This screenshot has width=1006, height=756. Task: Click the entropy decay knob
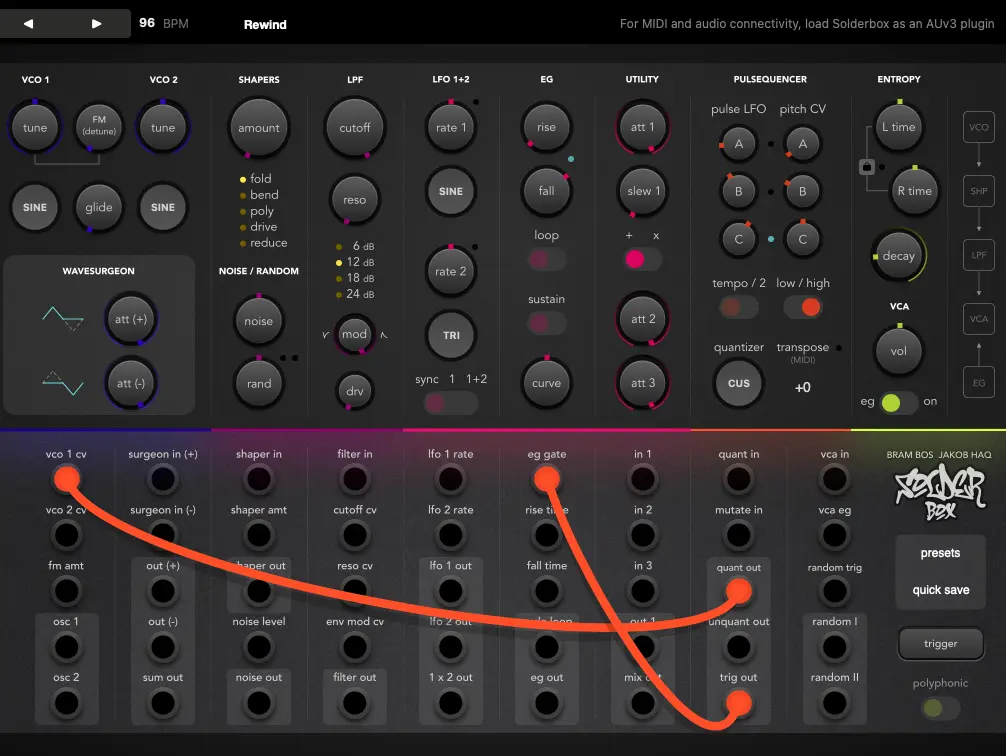tap(898, 255)
